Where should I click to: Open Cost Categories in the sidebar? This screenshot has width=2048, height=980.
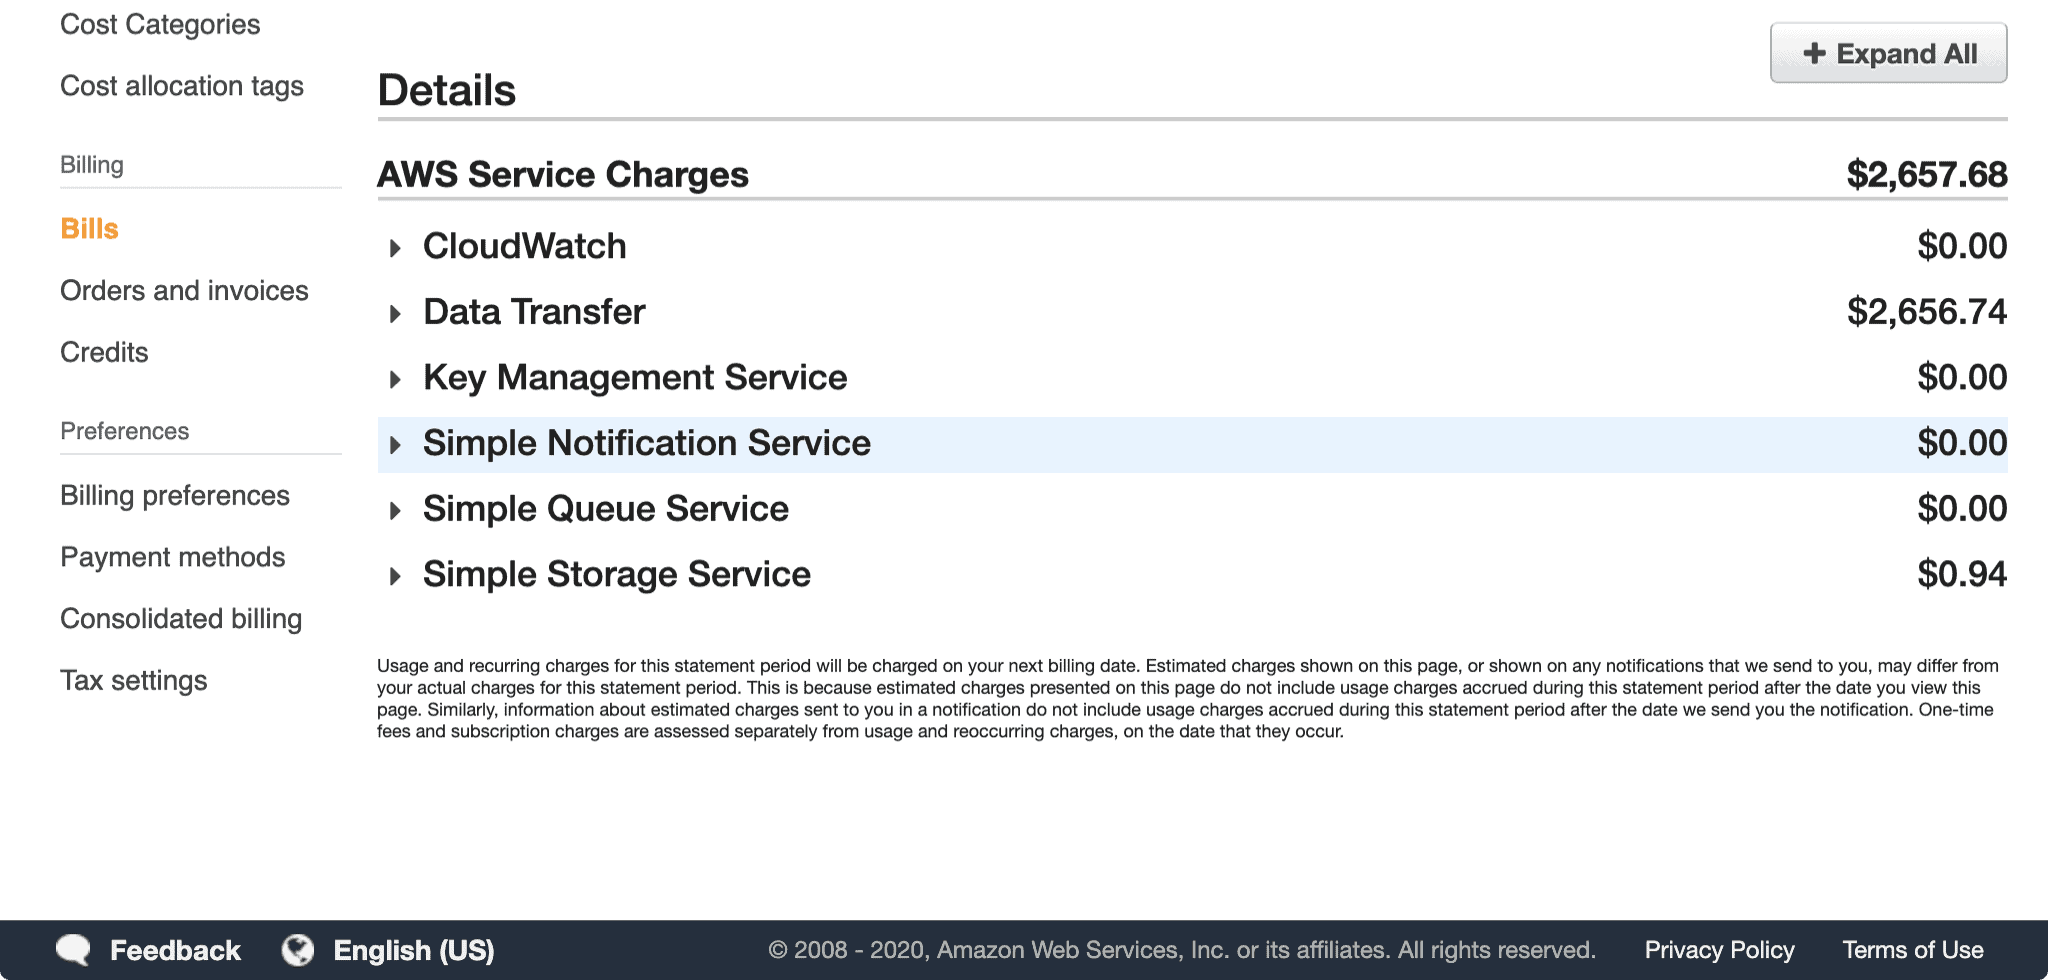click(160, 23)
